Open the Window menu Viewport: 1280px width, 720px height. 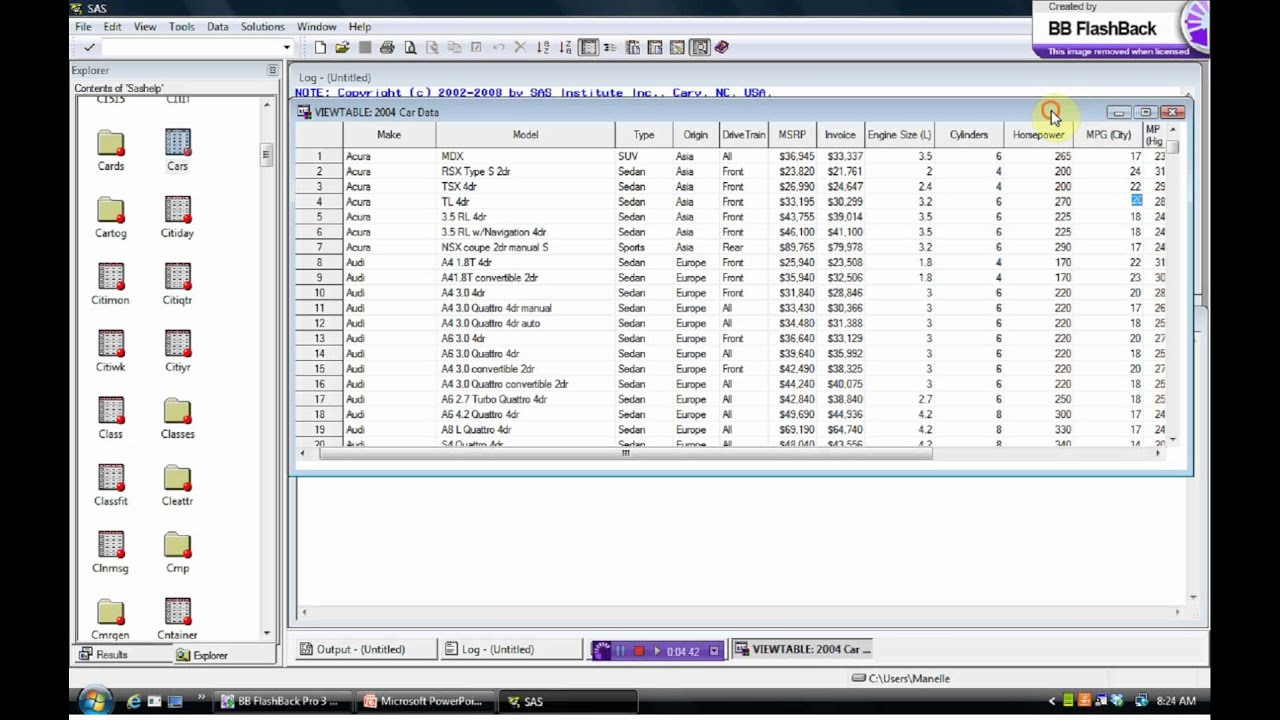317,27
